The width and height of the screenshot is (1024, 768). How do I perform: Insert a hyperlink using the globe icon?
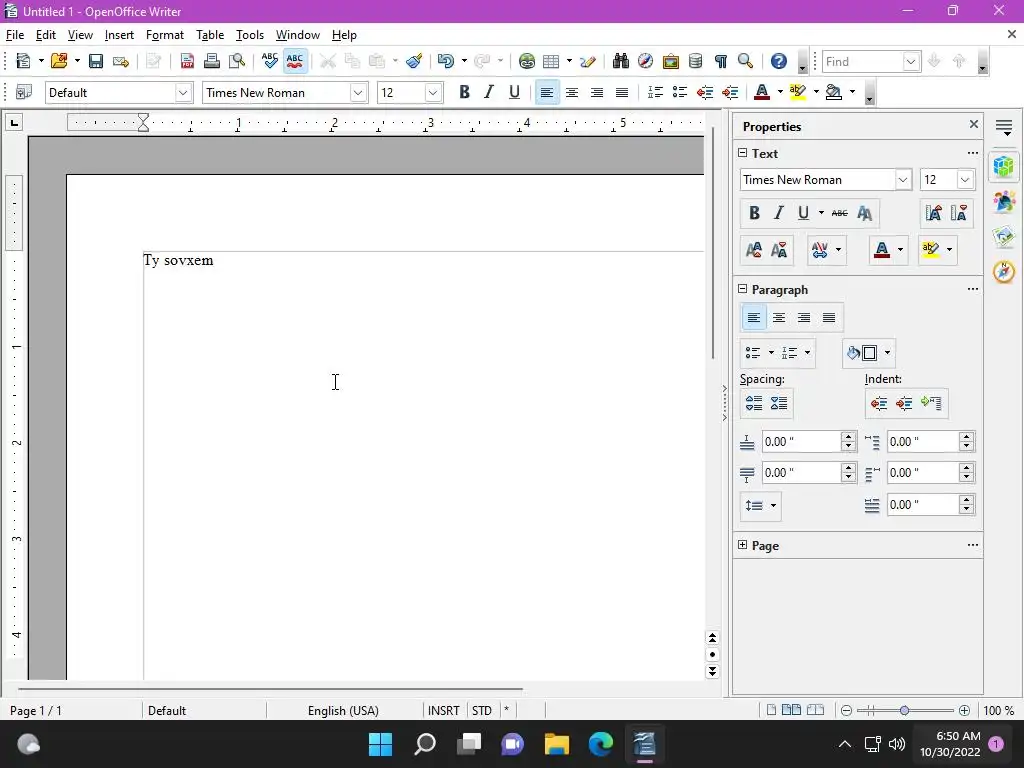[526, 61]
